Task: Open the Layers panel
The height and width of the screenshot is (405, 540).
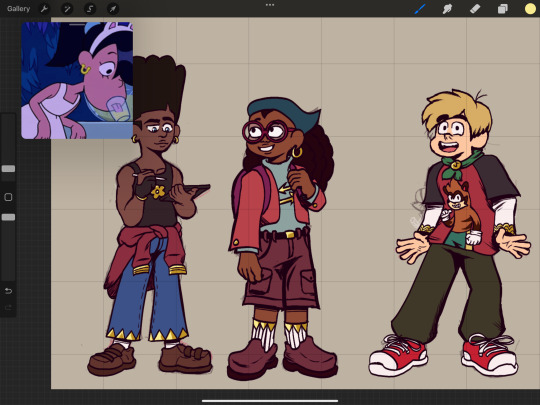Action: [x=502, y=9]
